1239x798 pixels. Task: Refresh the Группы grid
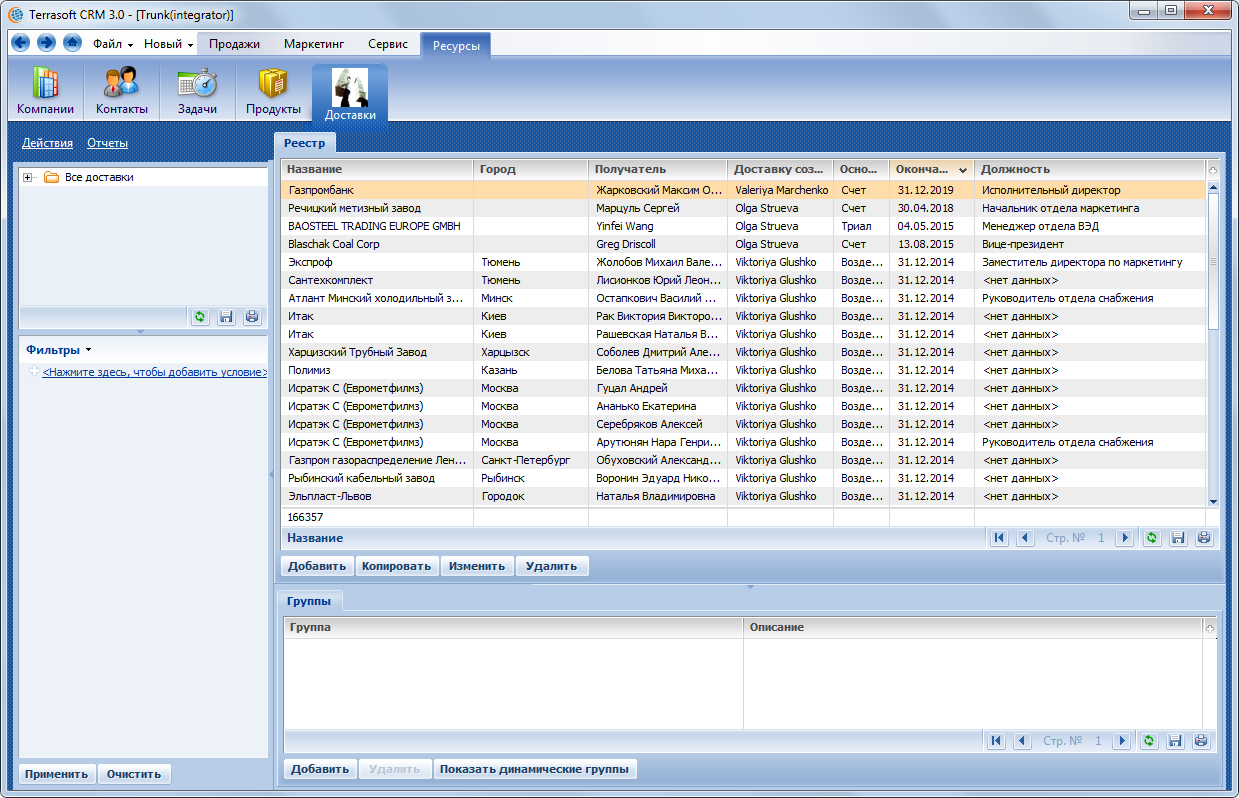tap(1149, 741)
